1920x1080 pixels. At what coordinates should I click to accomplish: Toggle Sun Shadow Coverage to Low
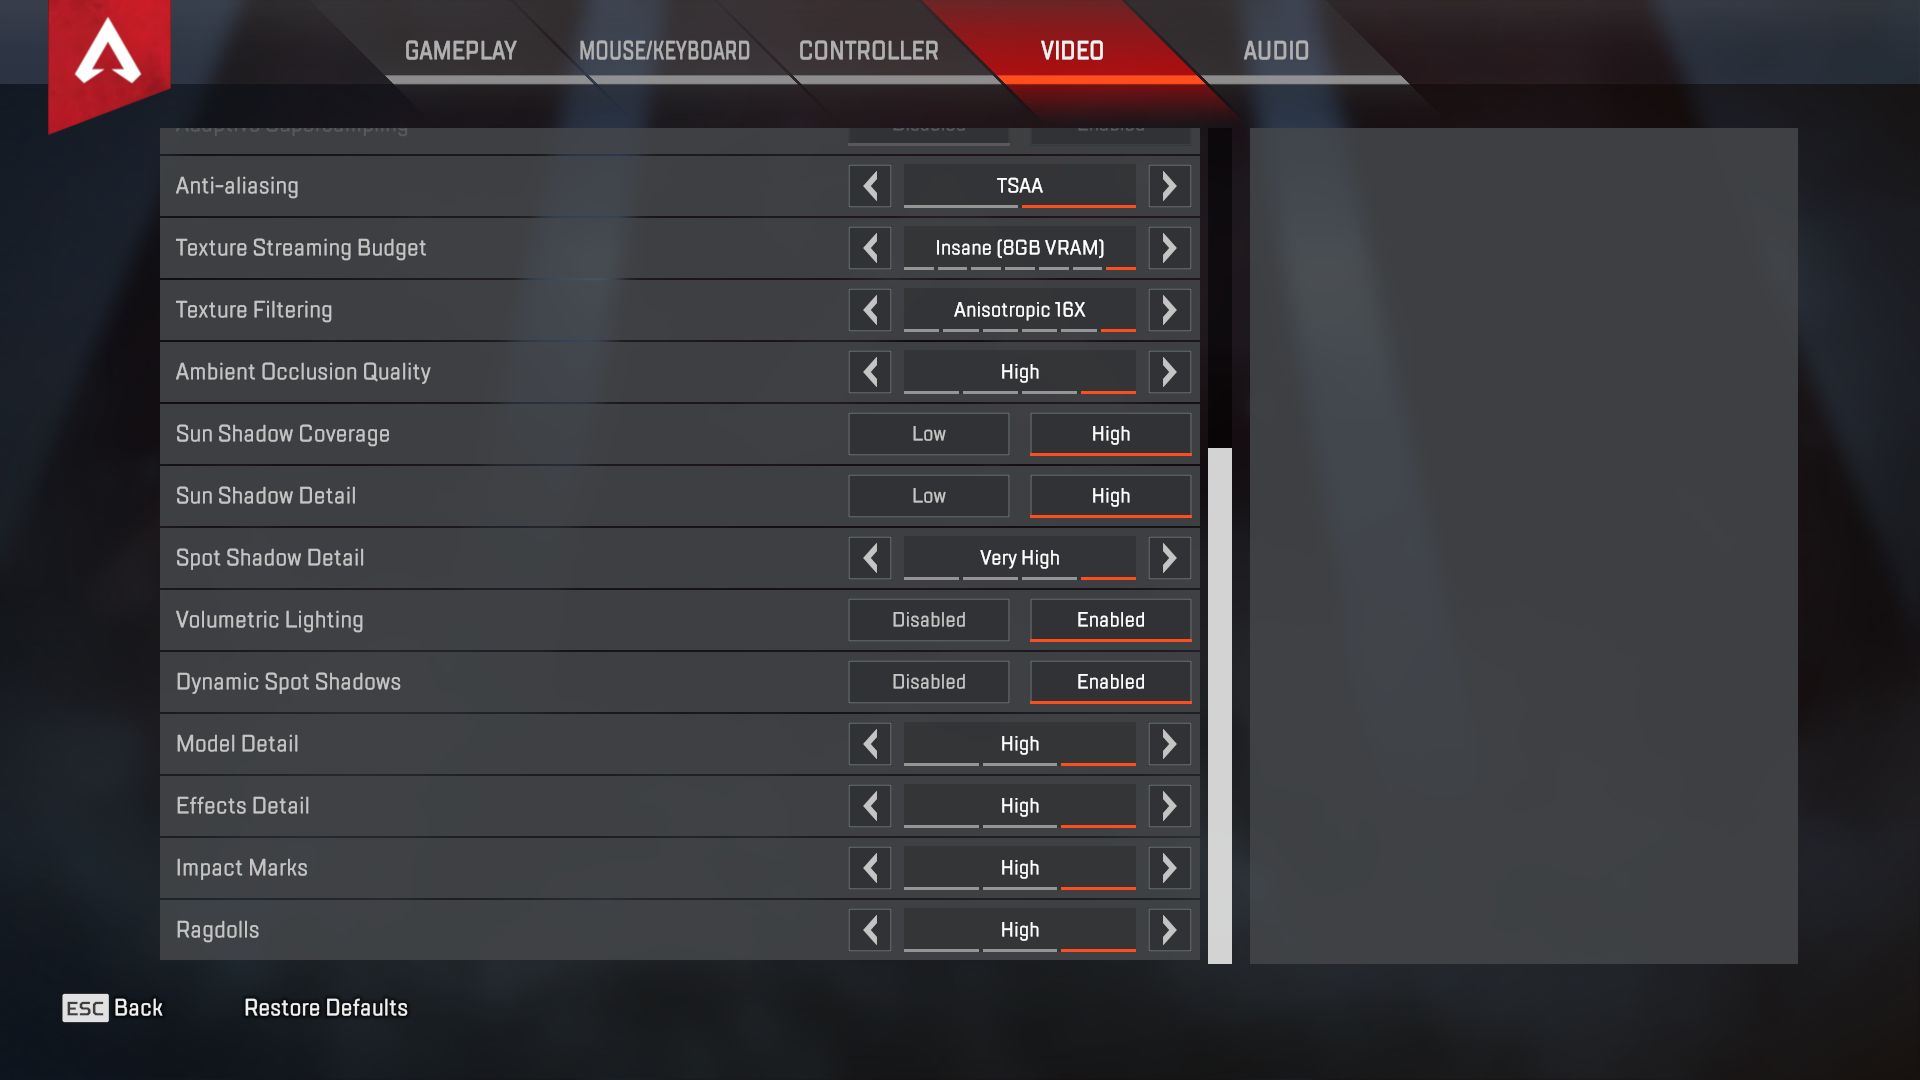(926, 433)
